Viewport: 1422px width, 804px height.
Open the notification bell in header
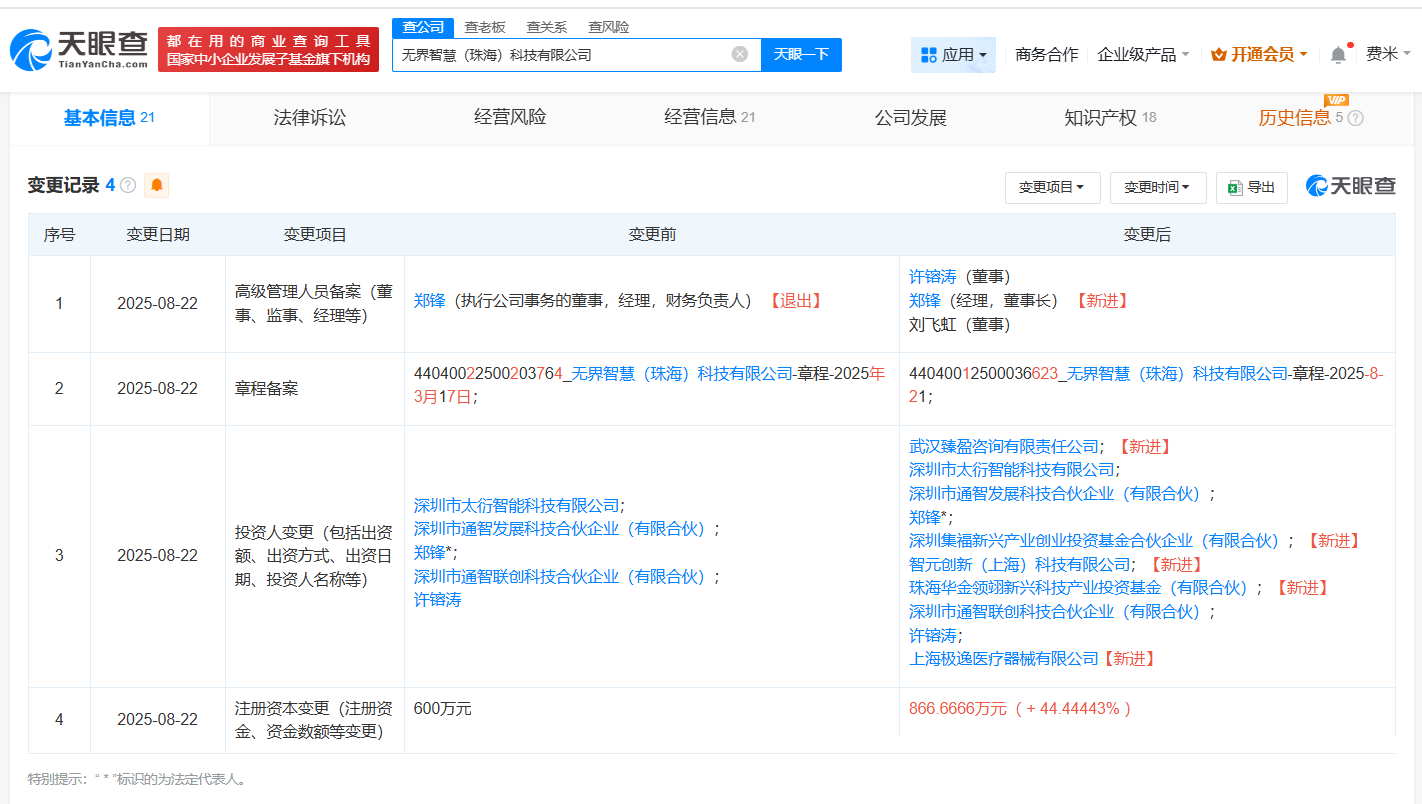(x=1338, y=55)
